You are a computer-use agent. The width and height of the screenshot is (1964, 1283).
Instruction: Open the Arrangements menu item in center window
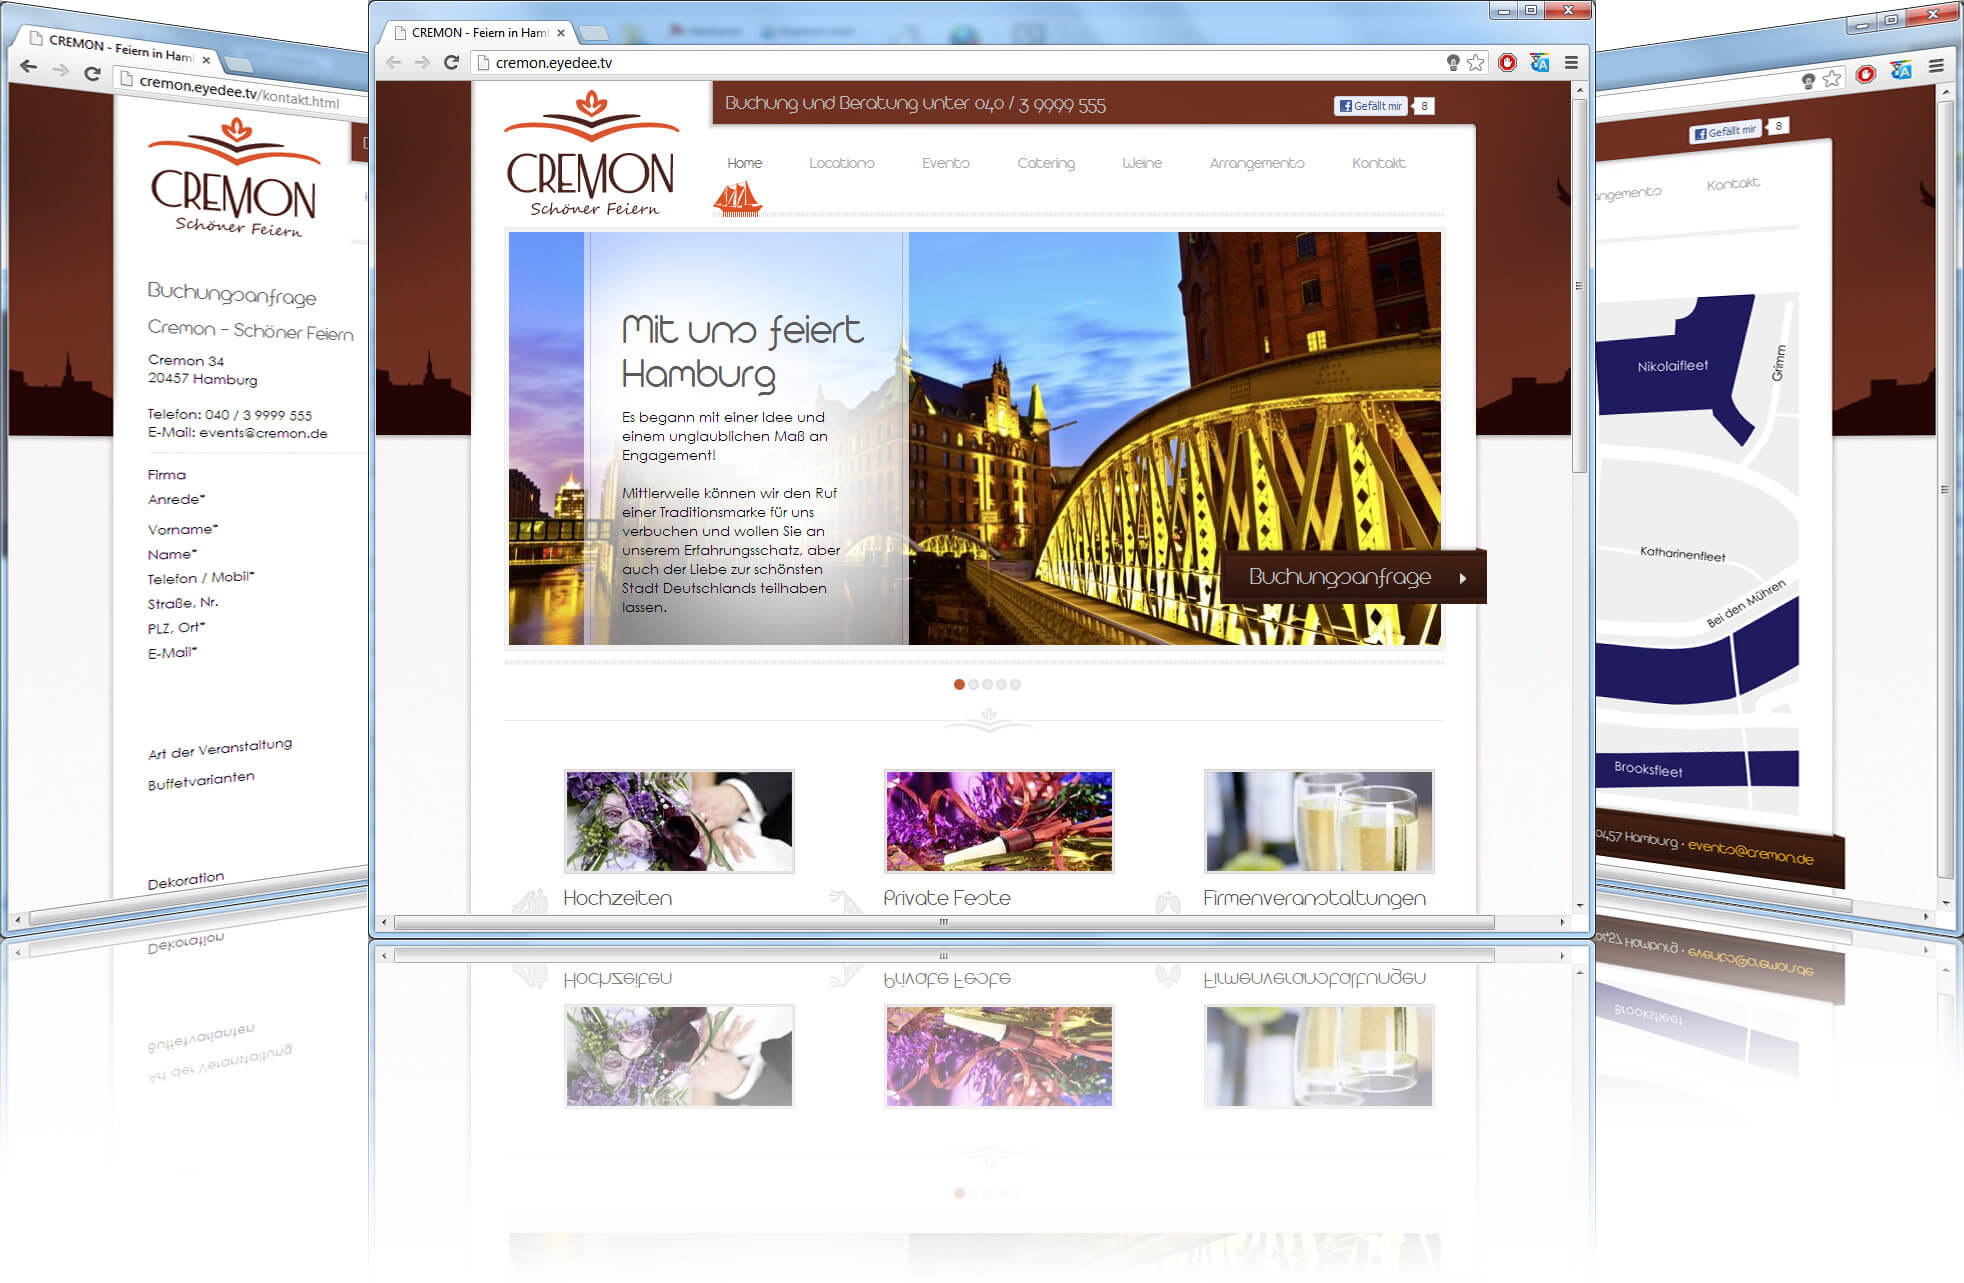tap(1257, 163)
